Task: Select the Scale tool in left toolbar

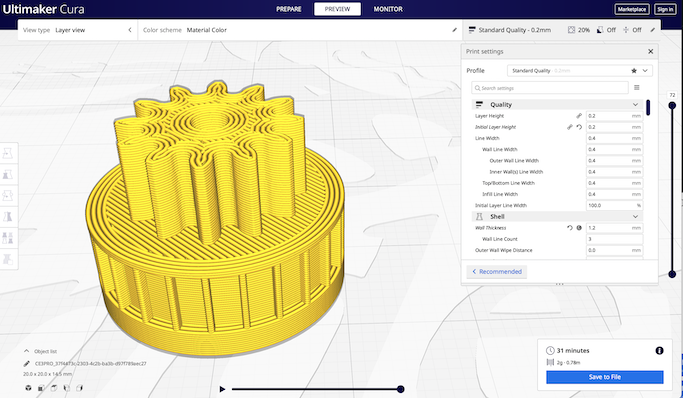Action: point(8,174)
